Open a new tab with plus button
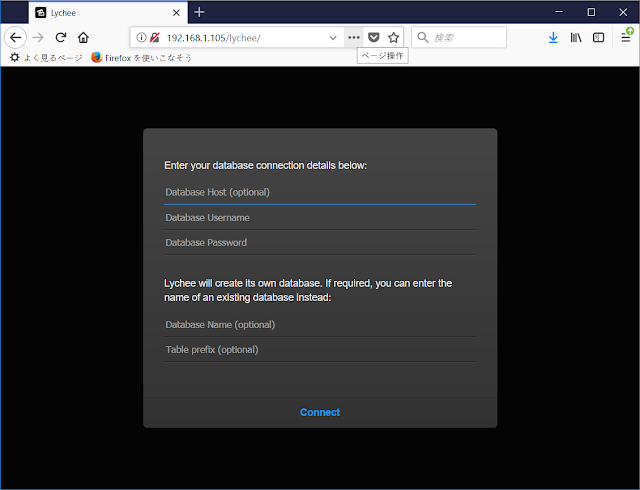This screenshot has height=490, width=640. point(199,12)
